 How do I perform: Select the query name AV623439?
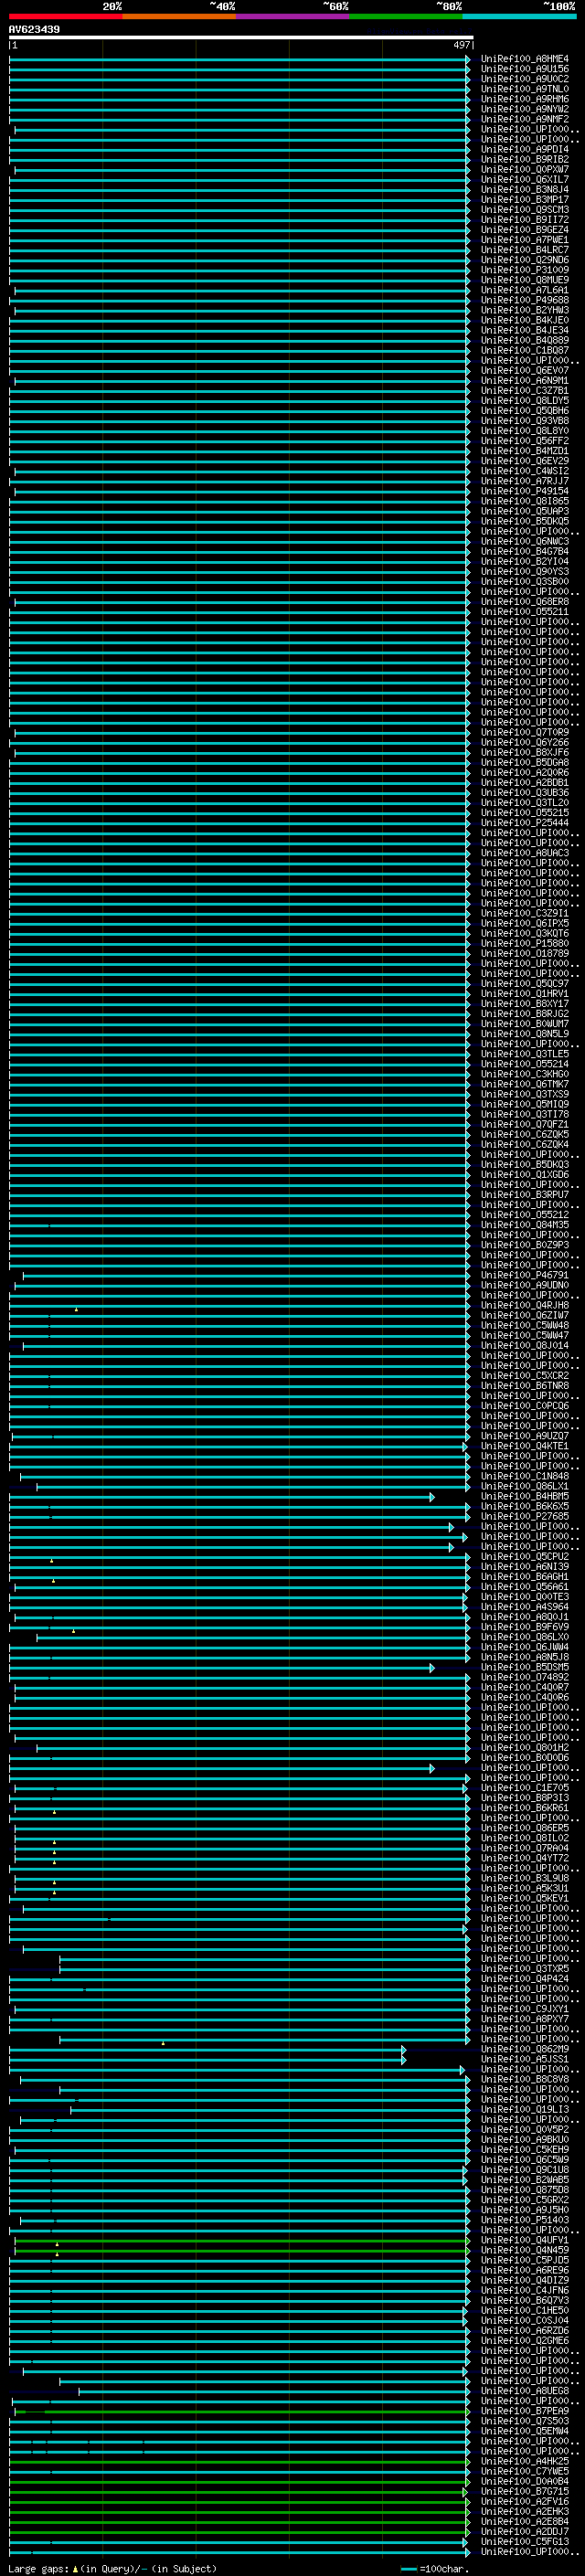34,29
